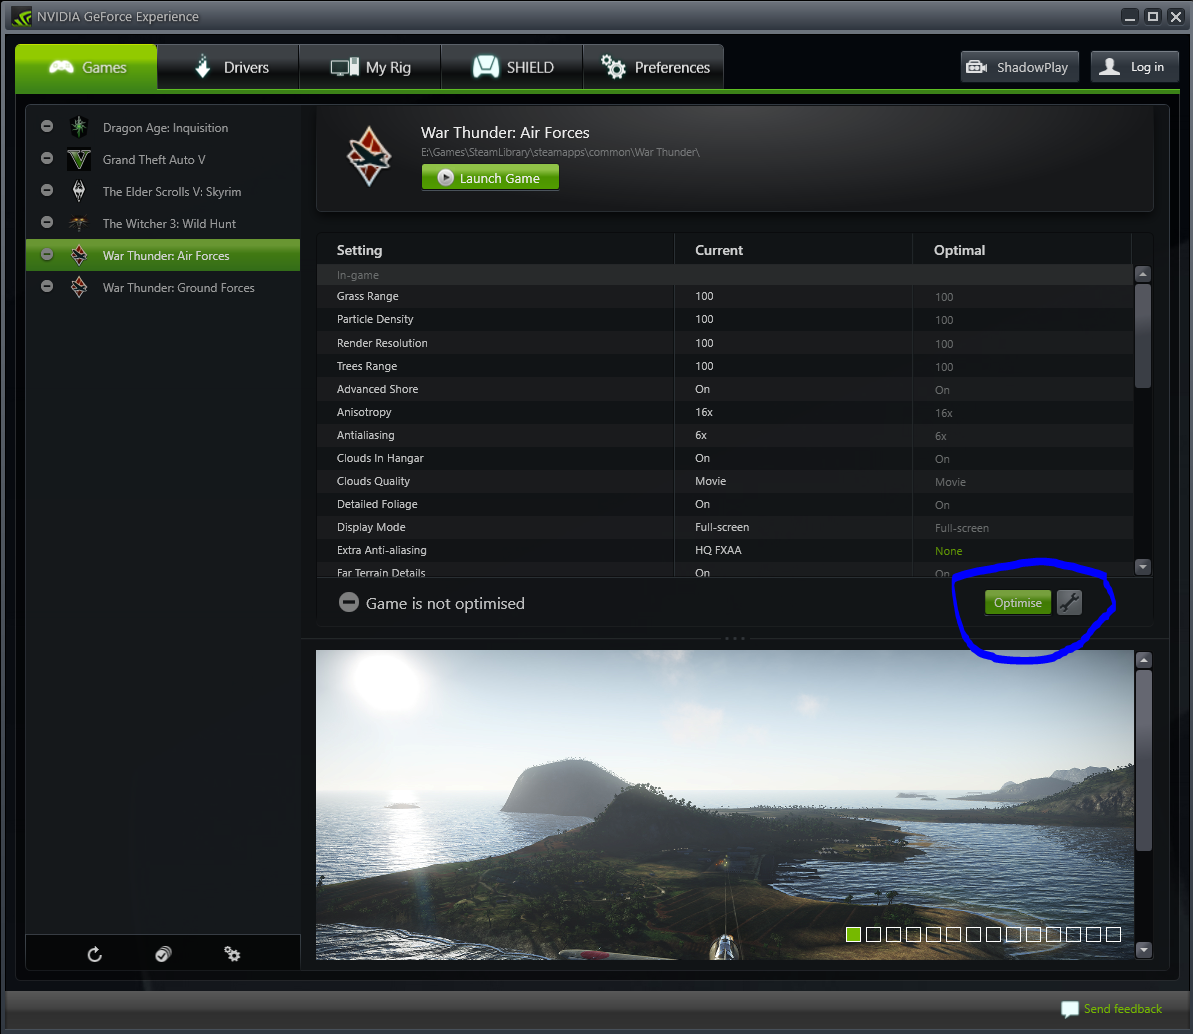This screenshot has width=1193, height=1034.
Task: Click minus status icon beside Dragon Age: Inquisition
Action: [47, 126]
